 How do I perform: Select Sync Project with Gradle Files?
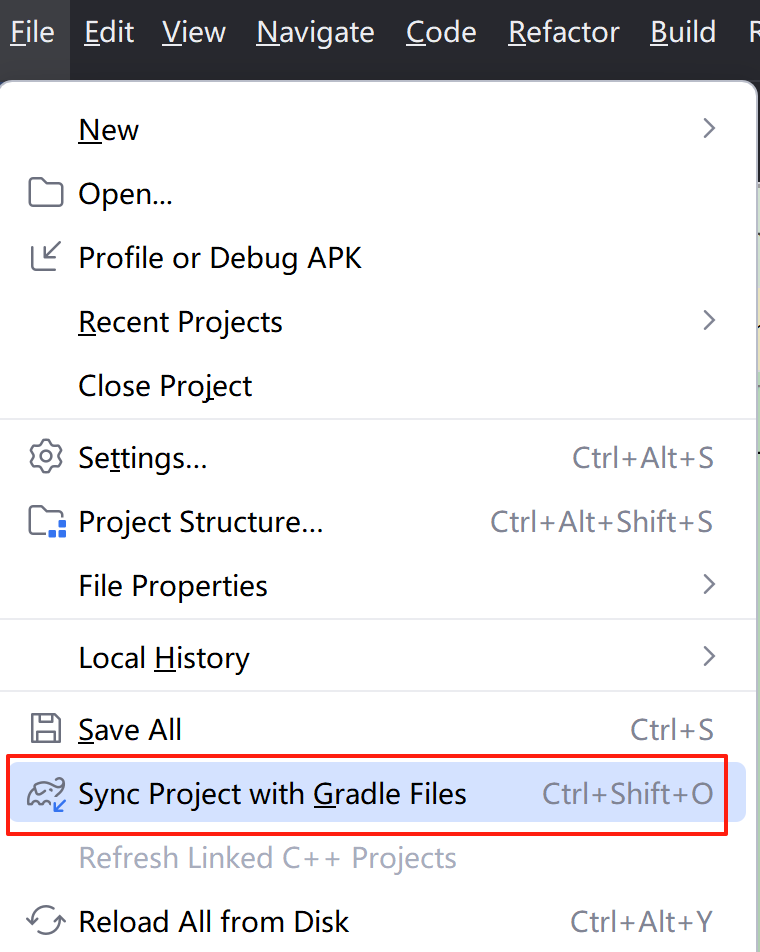(272, 793)
